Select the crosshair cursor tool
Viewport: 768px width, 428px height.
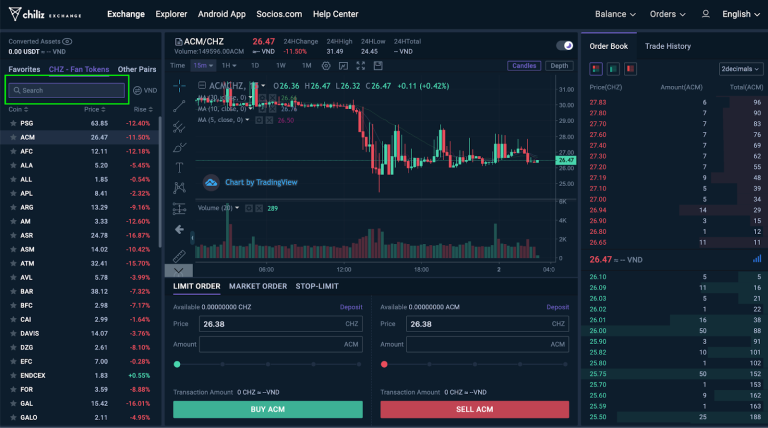point(179,86)
